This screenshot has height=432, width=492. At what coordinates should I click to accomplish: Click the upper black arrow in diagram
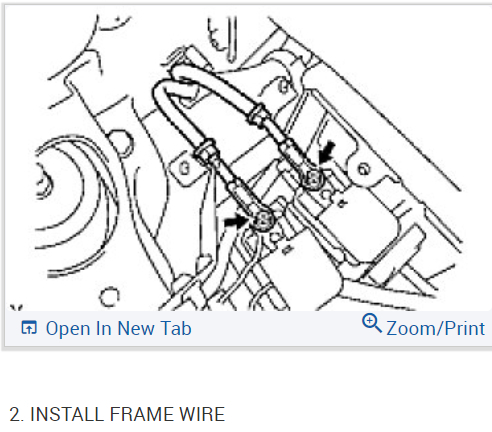coord(327,152)
